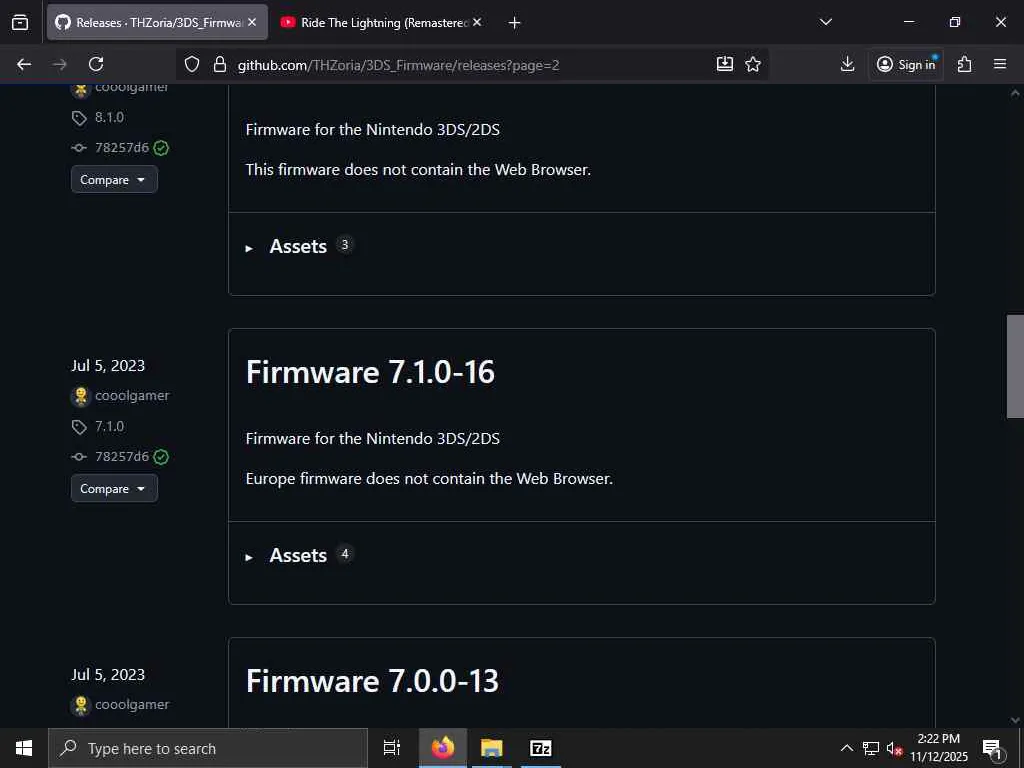Viewport: 1024px width, 768px height.
Task: Open the Firefox application menu
Action: 1000,64
